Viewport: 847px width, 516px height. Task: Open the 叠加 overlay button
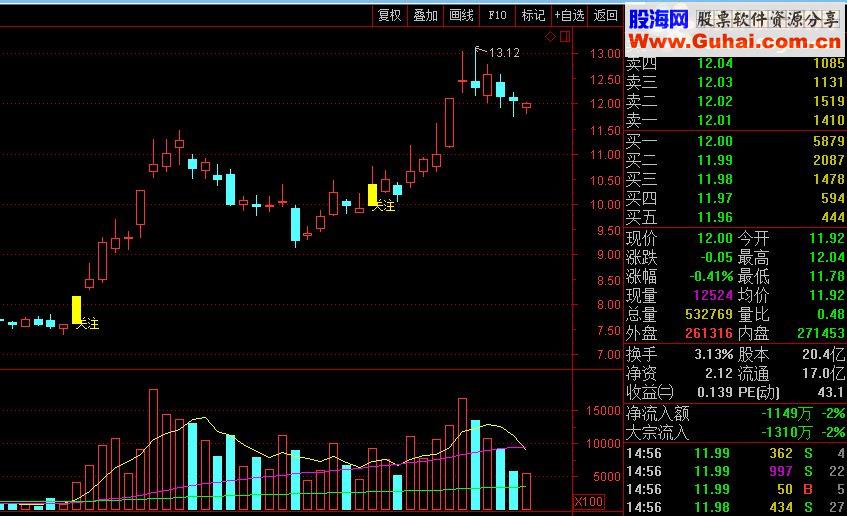(x=425, y=16)
